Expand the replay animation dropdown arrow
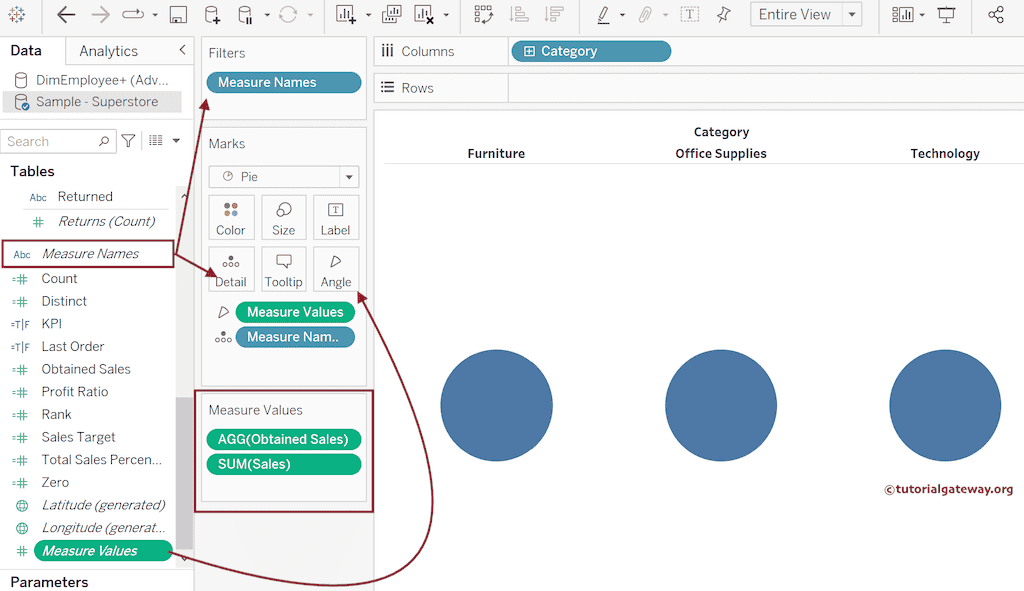This screenshot has height=591, width=1024. [155, 15]
